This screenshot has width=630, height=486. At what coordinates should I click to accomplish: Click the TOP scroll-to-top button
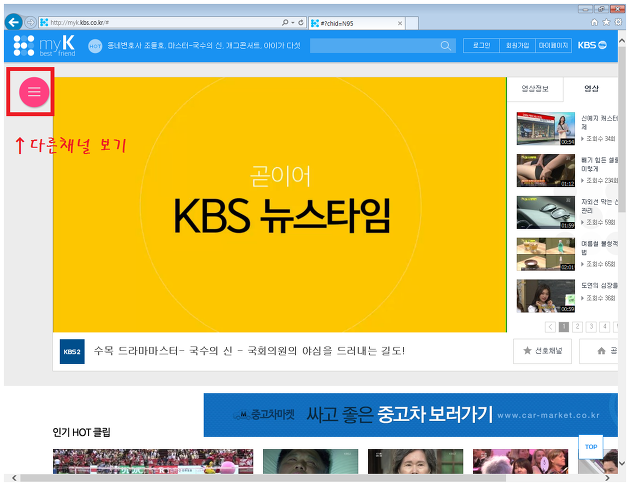[x=591, y=447]
